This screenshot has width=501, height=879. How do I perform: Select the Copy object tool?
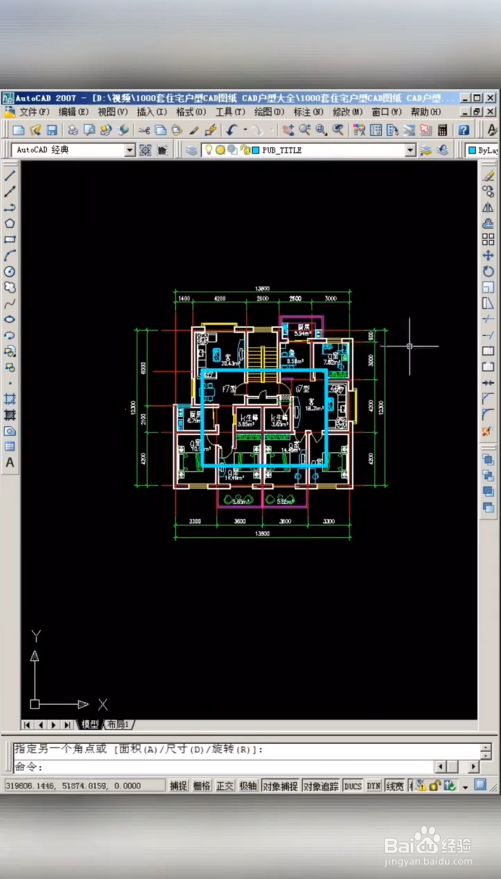point(488,191)
